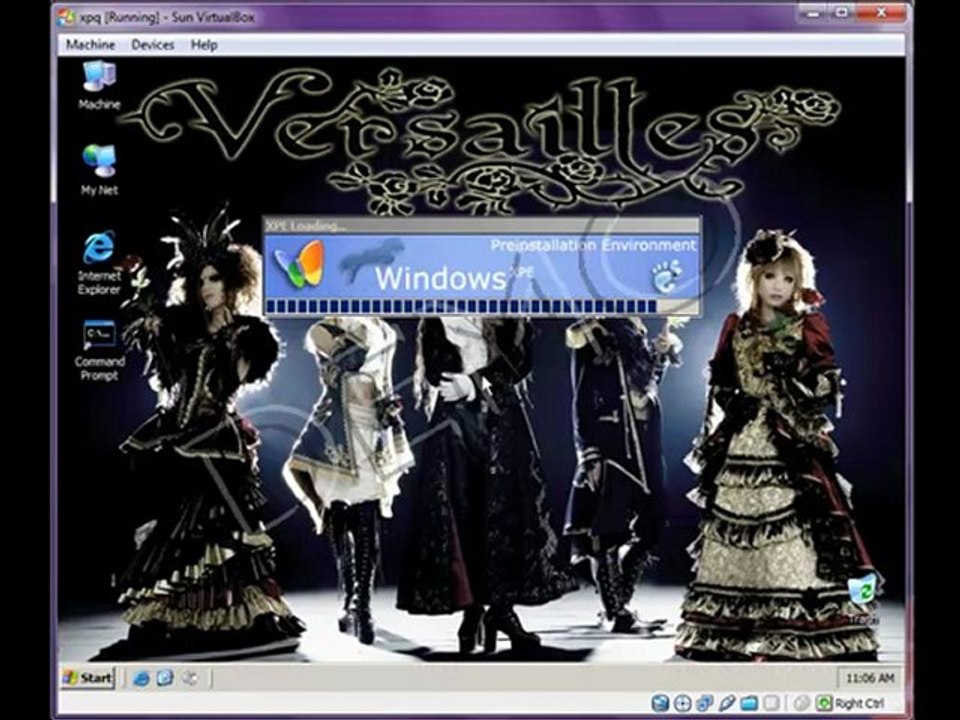Viewport: 960px width, 720px height.
Task: Click the shared folders status icon
Action: coord(749,703)
